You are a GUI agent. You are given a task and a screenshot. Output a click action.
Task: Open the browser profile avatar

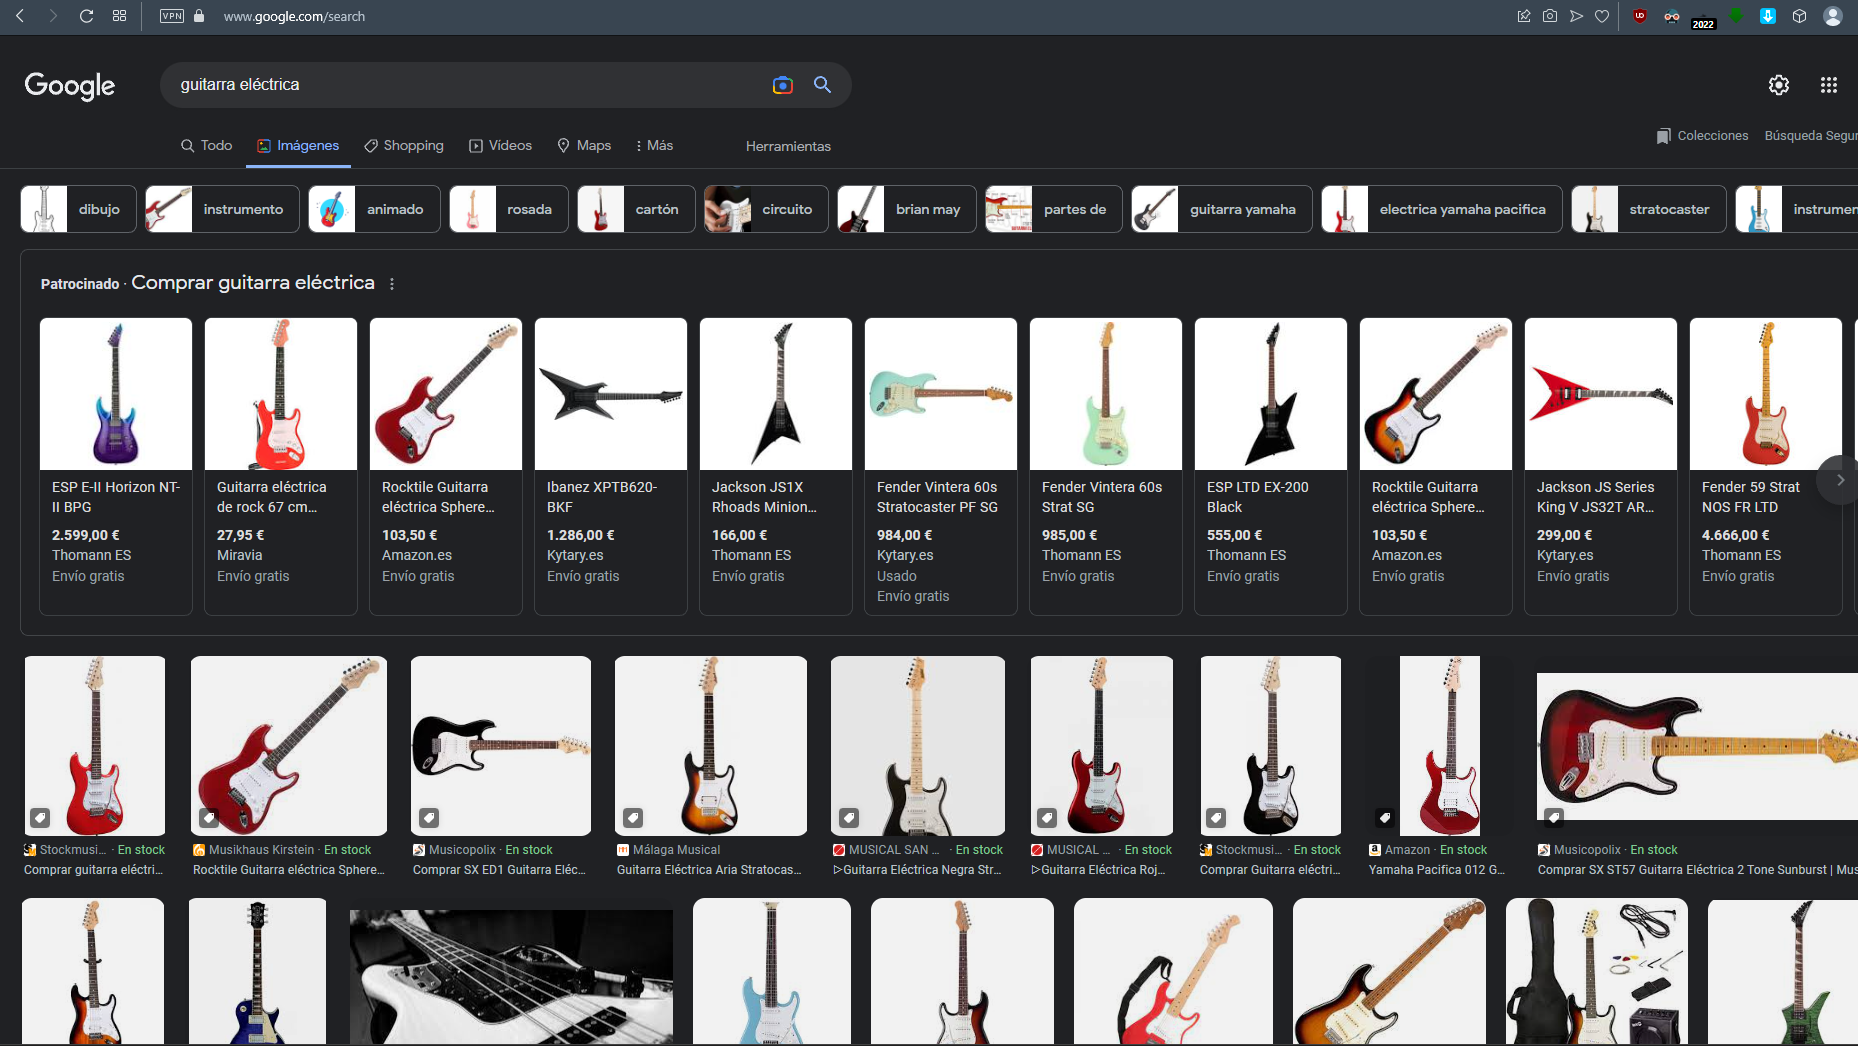tap(1833, 16)
